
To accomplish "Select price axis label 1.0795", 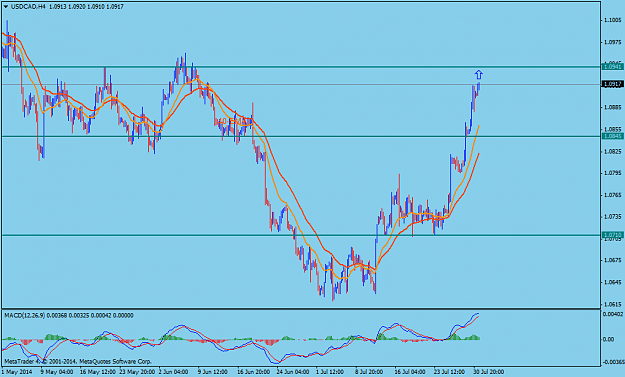I will [x=613, y=173].
